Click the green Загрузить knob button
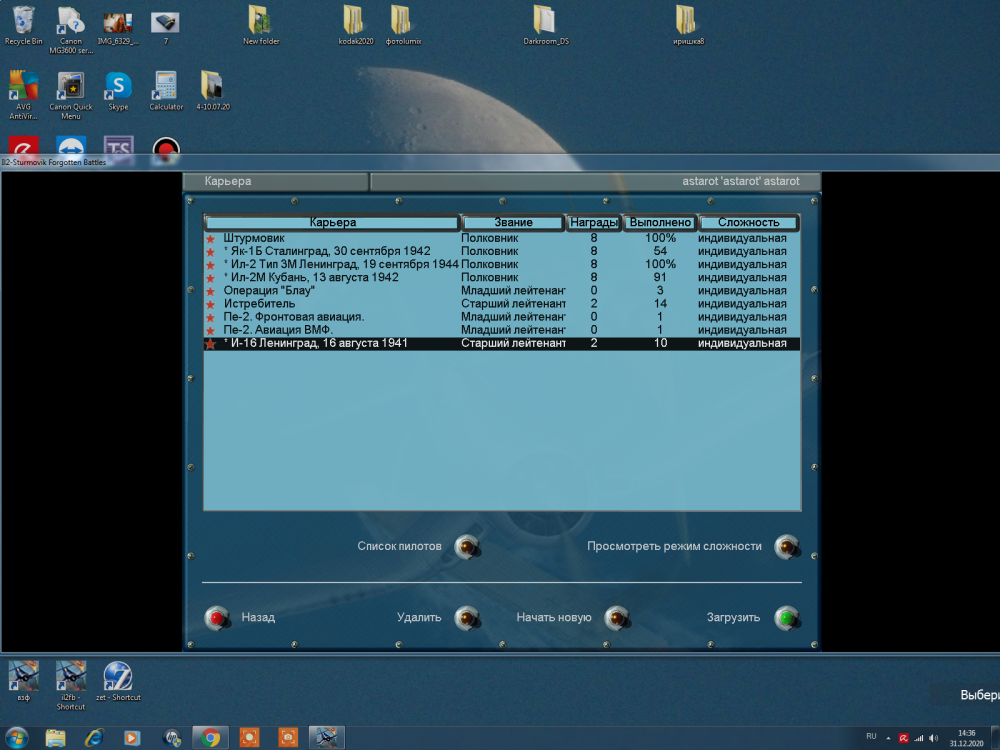This screenshot has width=1000, height=750. [787, 618]
